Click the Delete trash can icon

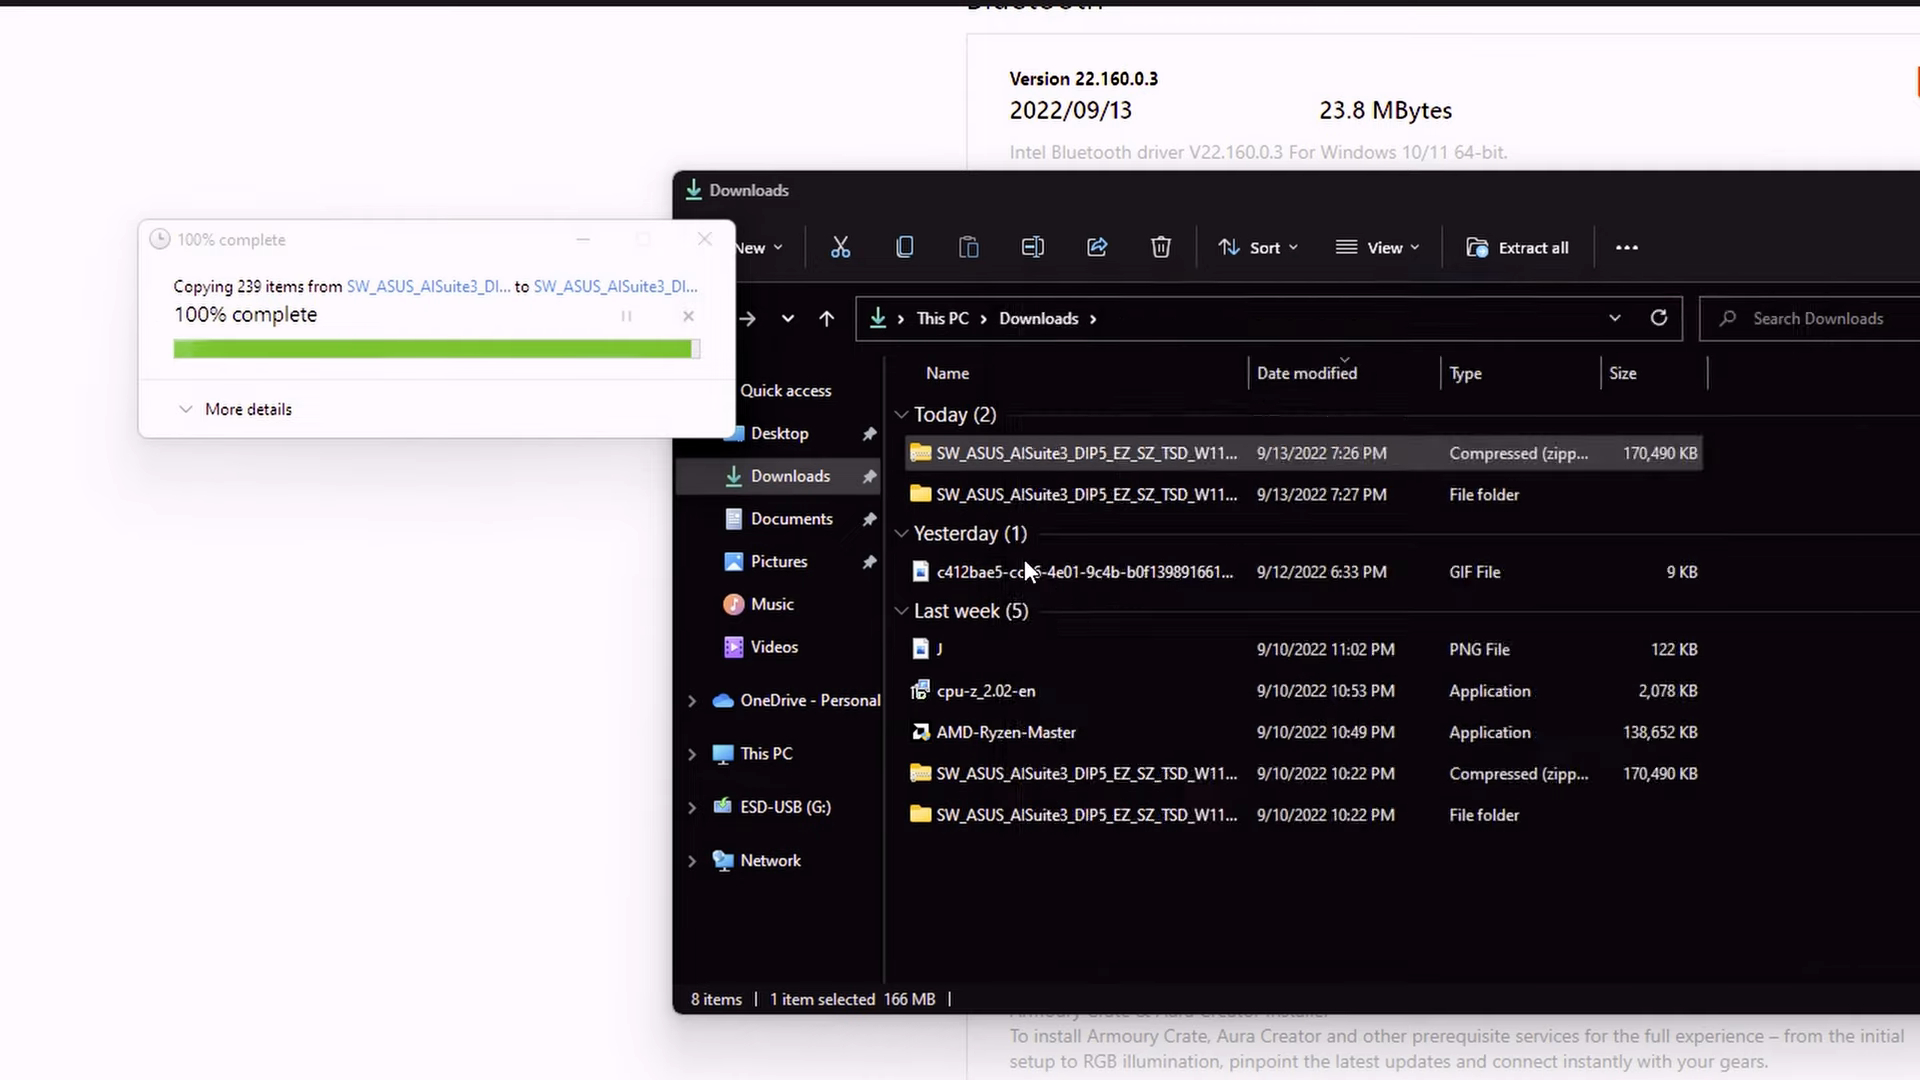[1160, 247]
